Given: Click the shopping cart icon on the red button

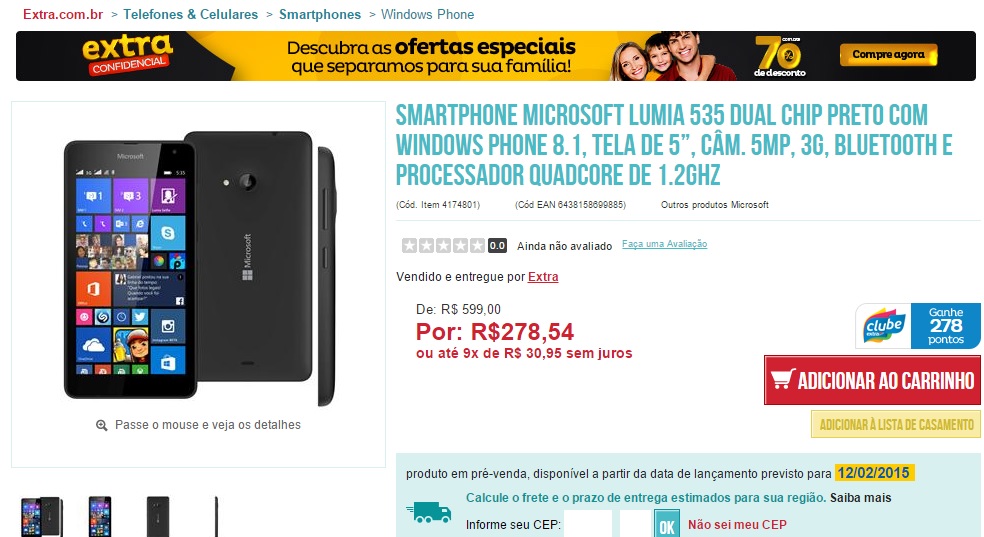Looking at the screenshot, I should coord(783,380).
